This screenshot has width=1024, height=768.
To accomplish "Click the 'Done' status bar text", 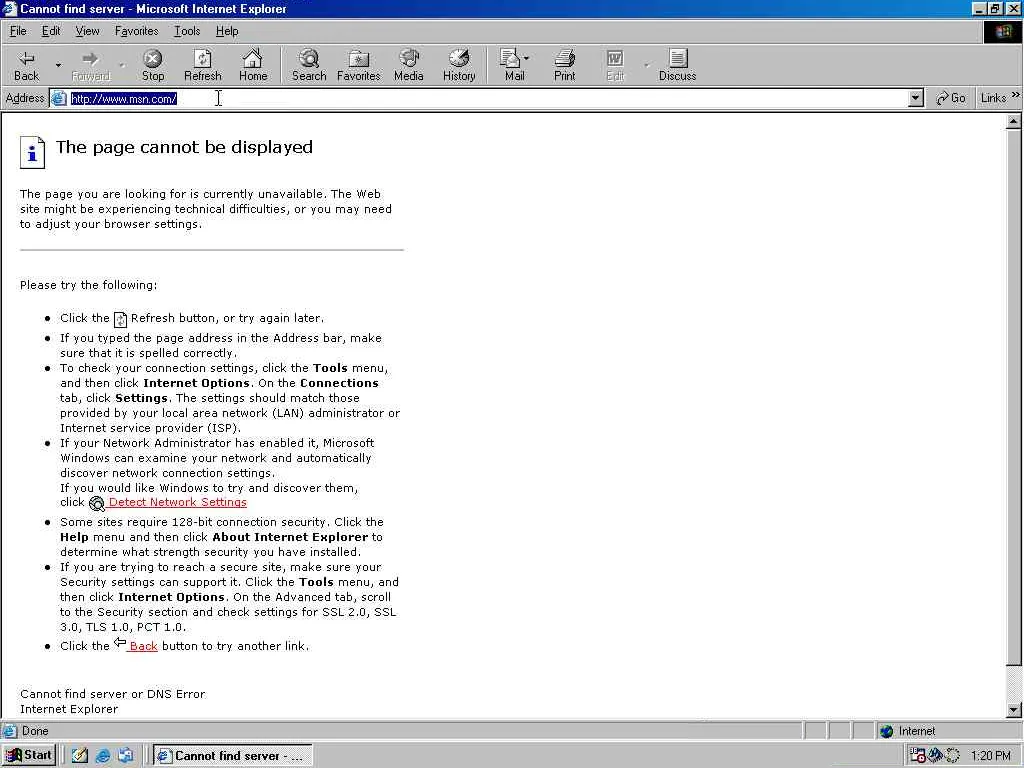I will (x=35, y=731).
